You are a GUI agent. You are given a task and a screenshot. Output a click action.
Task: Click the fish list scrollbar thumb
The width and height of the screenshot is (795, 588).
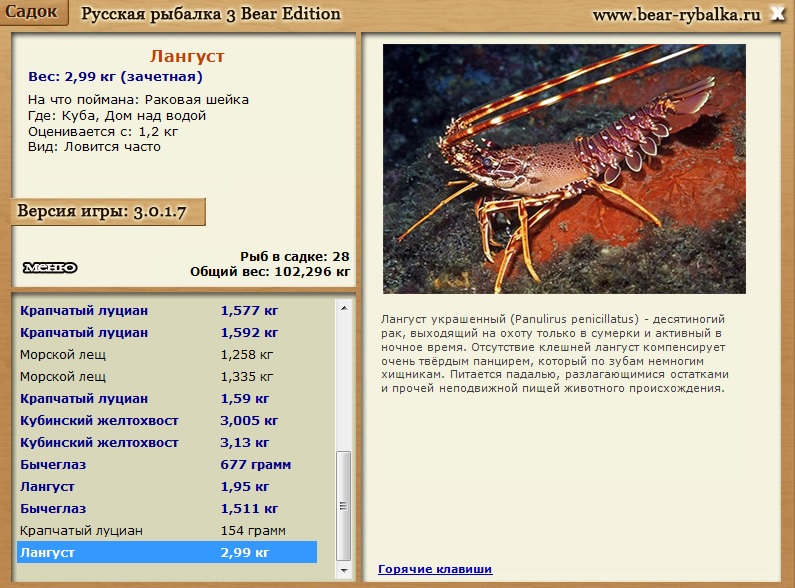(x=344, y=505)
